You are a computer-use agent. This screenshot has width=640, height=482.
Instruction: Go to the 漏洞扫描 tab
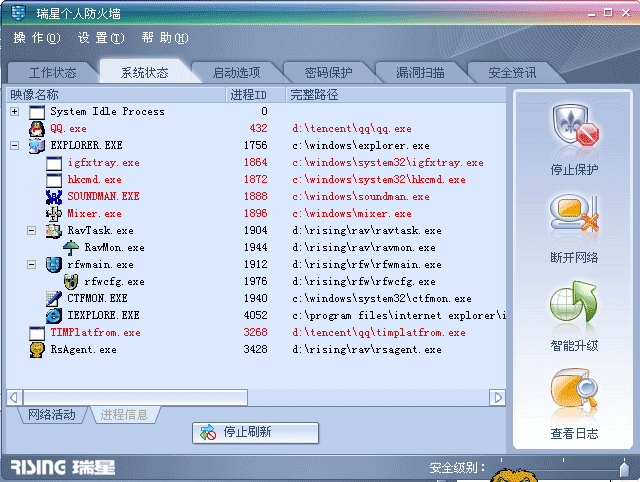(x=420, y=73)
